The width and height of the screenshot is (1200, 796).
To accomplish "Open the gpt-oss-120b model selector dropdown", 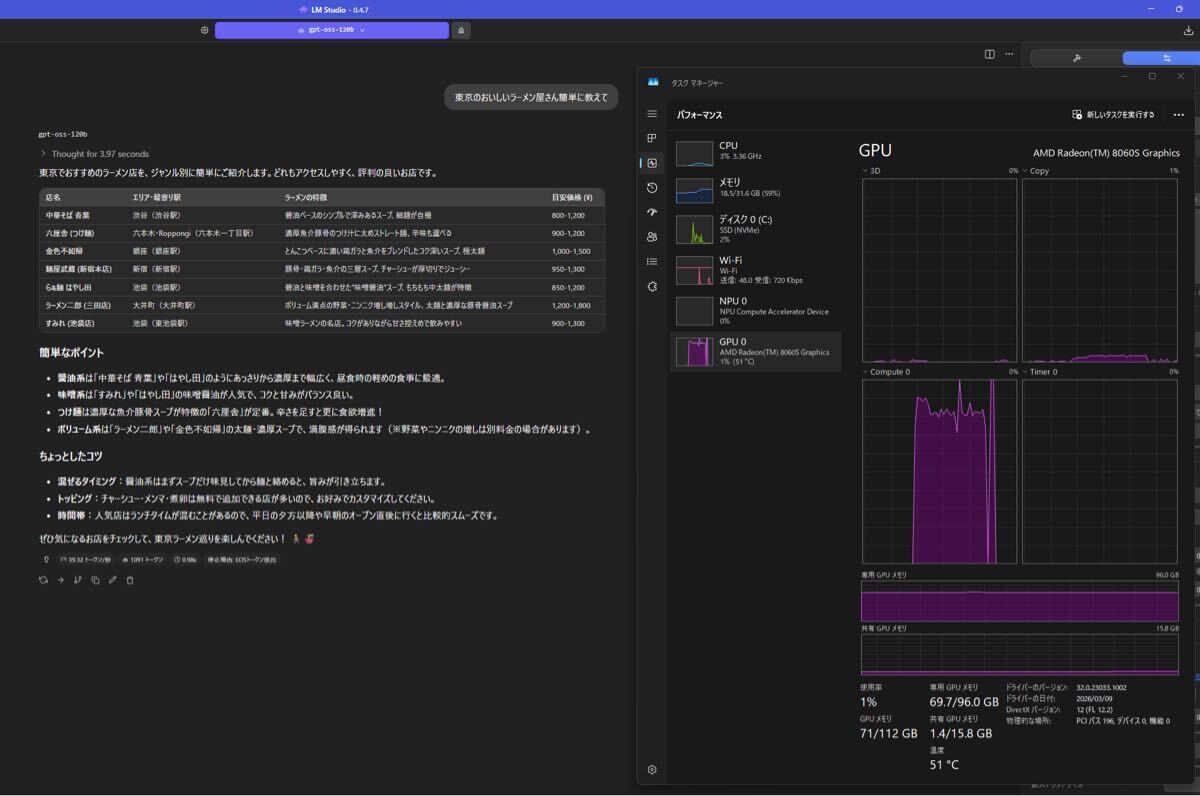I will tap(331, 30).
